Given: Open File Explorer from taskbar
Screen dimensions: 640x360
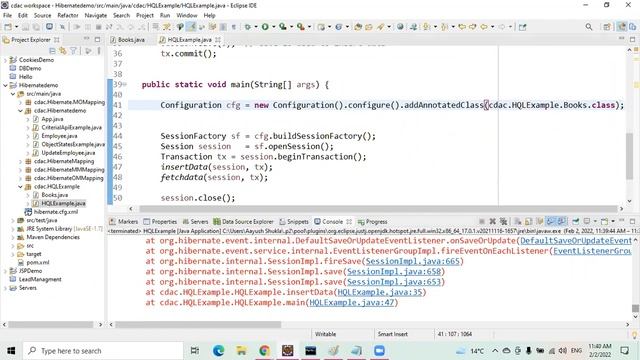Looking at the screenshot, I should (241, 351).
